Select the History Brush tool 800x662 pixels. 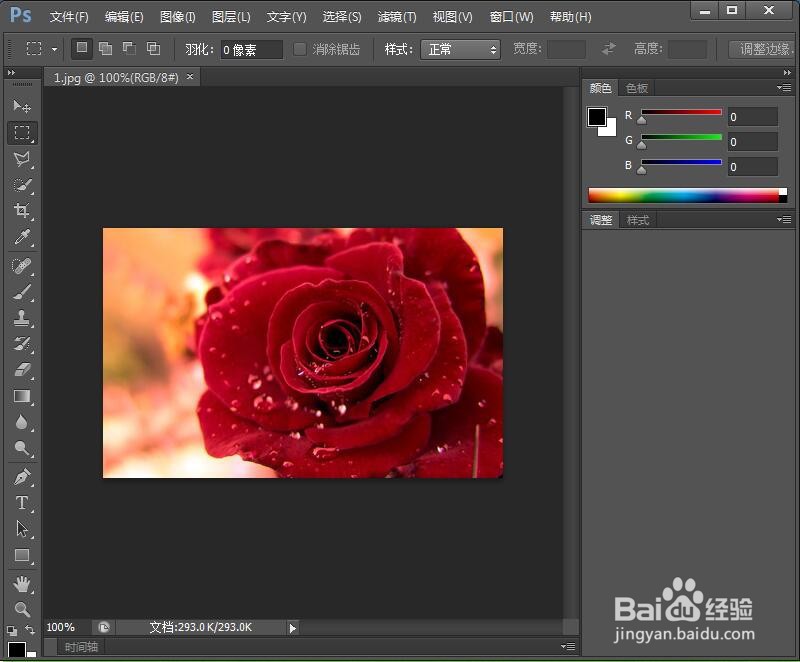click(x=21, y=344)
